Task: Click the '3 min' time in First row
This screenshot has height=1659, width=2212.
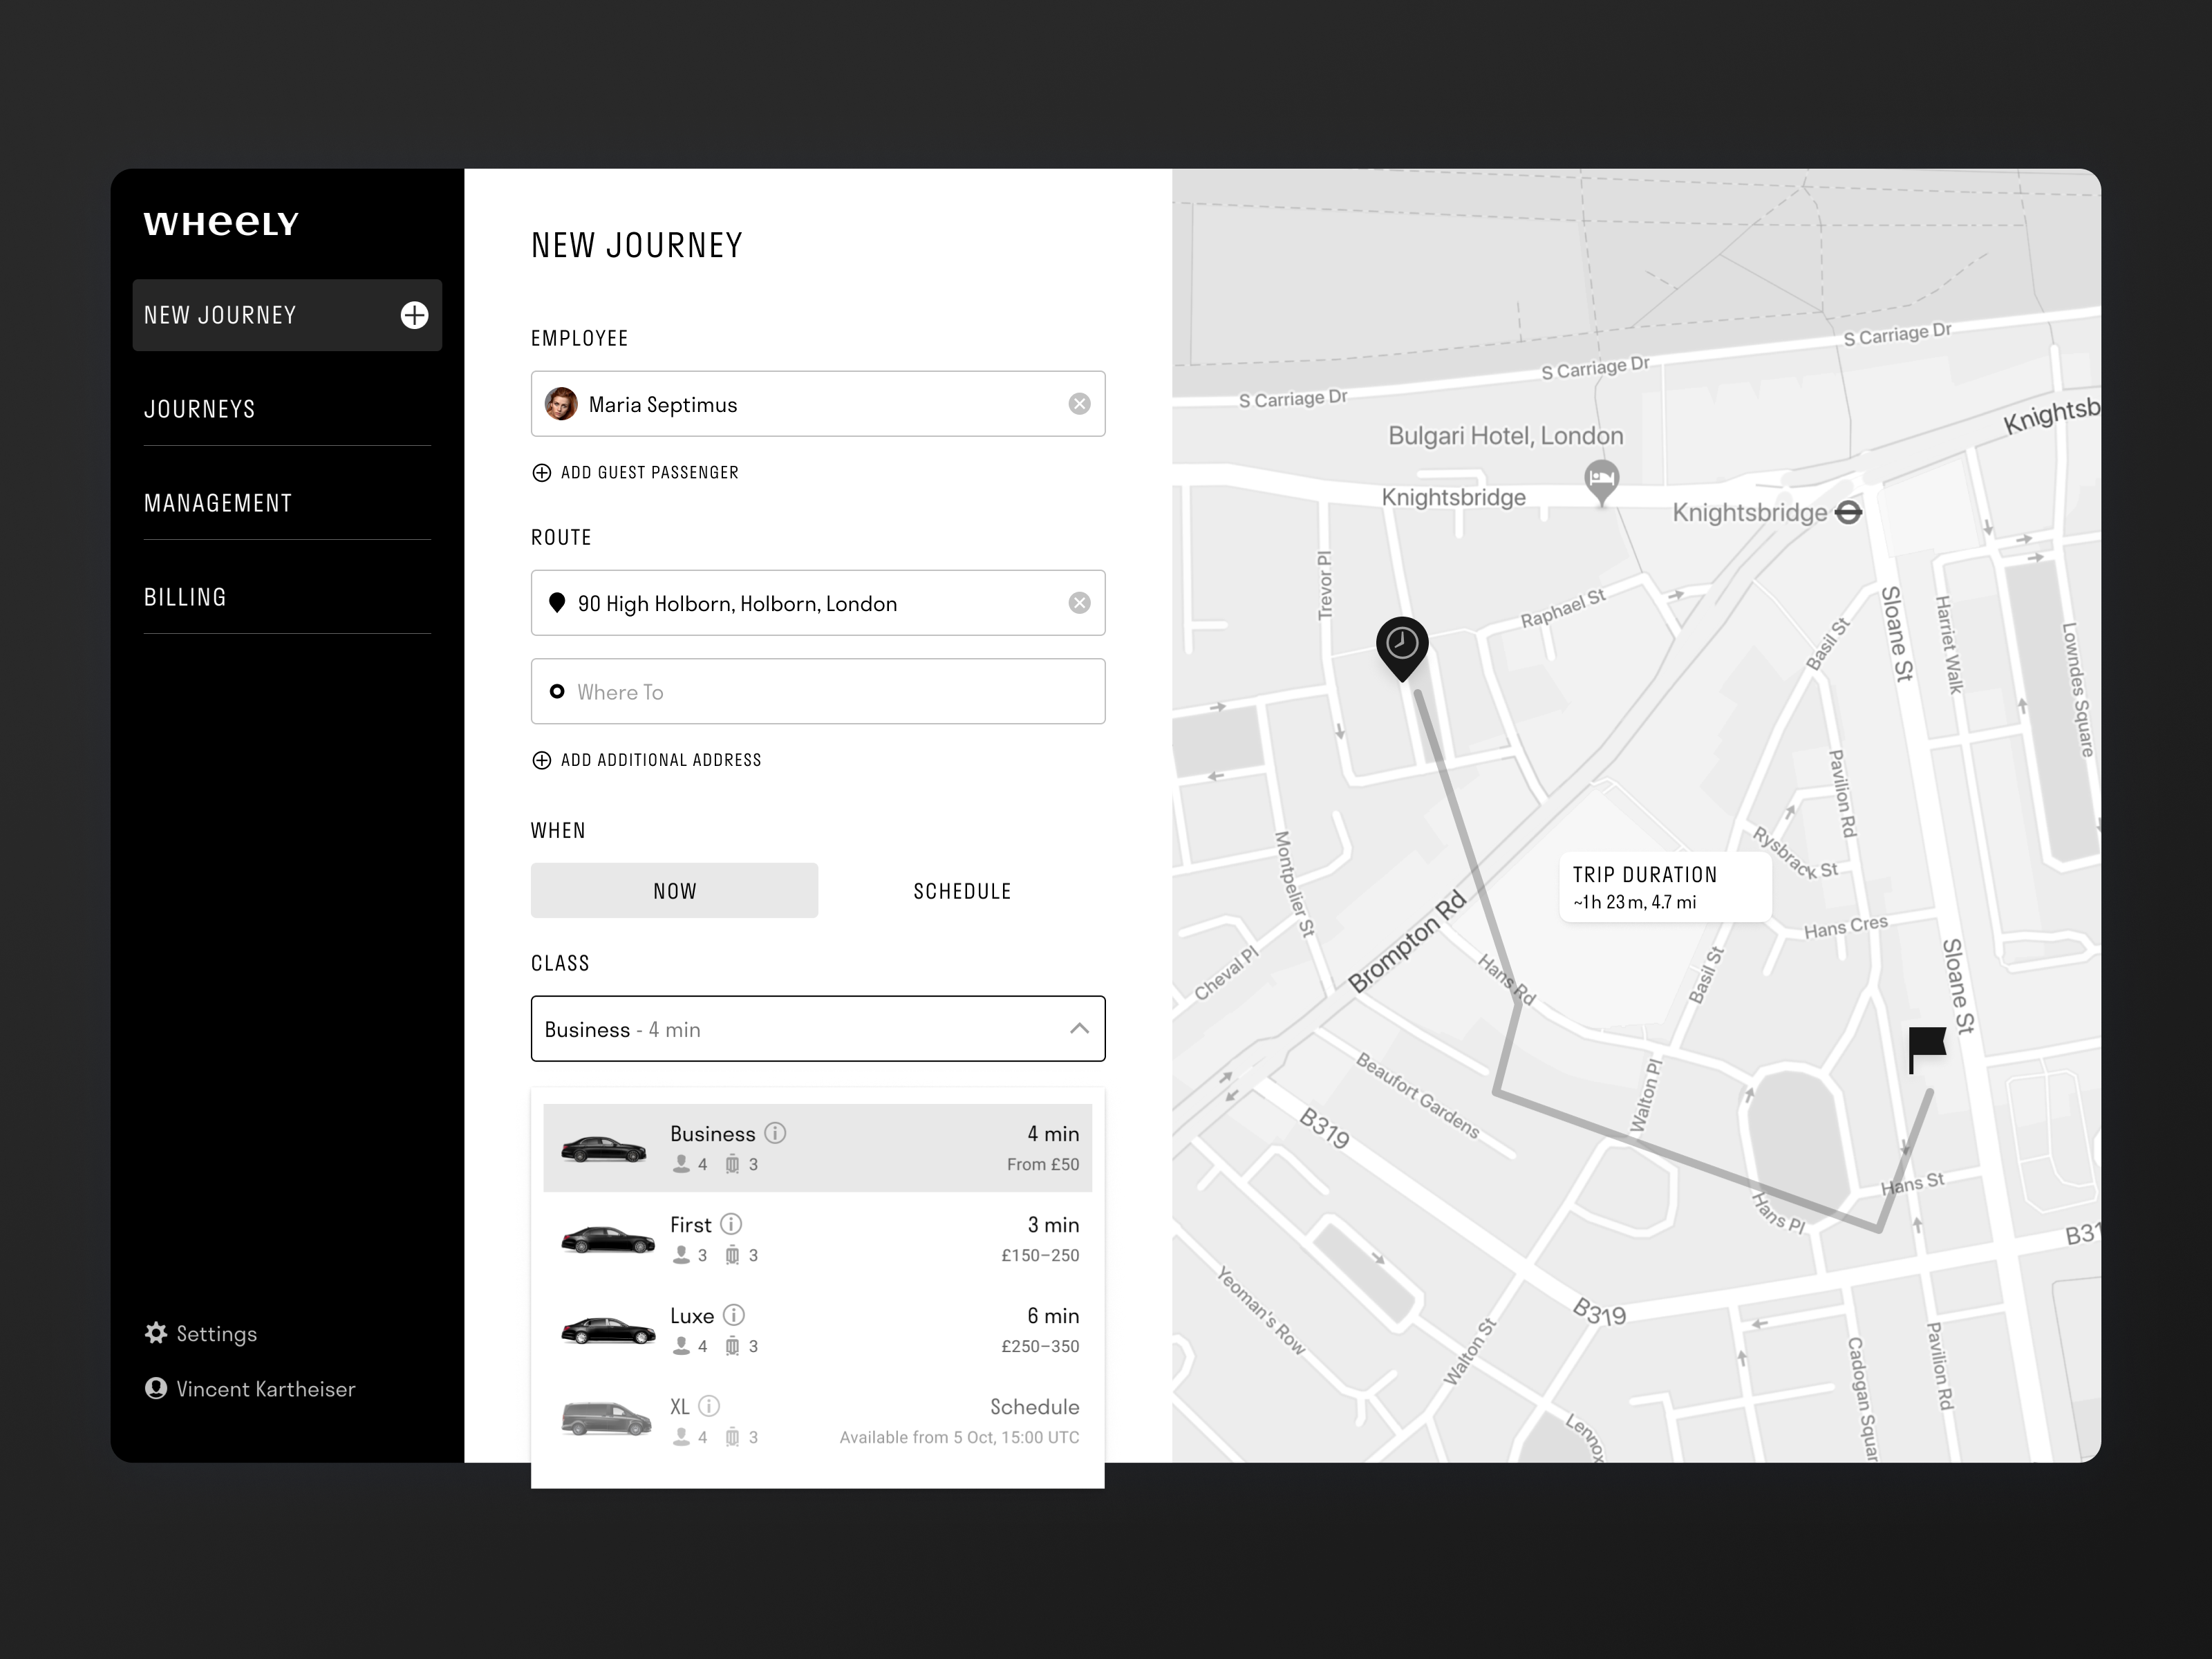Action: coord(1053,1224)
